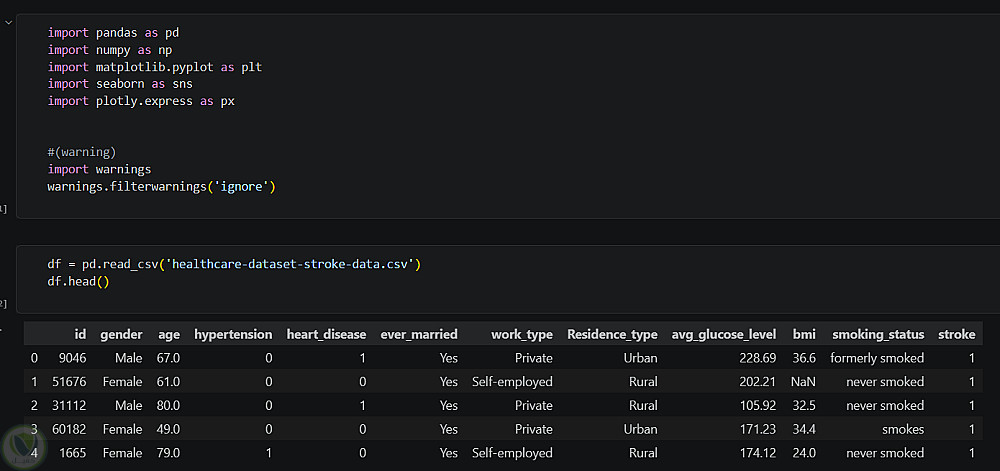This screenshot has height=471, width=1000.
Task: Click the 'heart_disease' column header
Action: pos(326,334)
